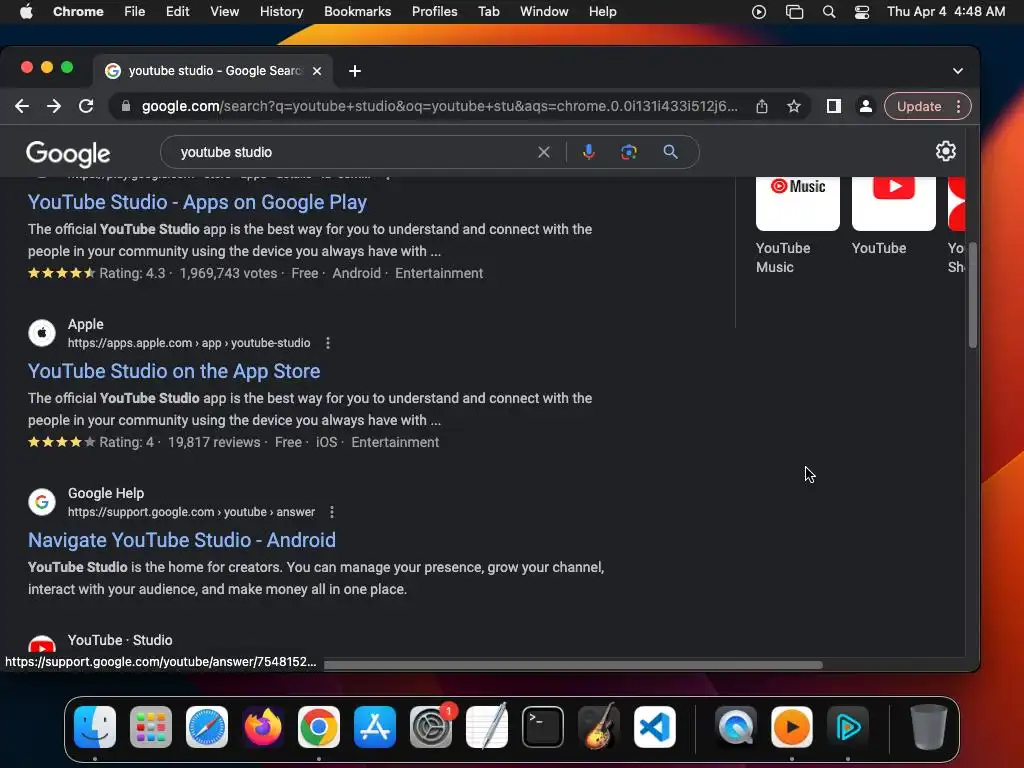This screenshot has height=768, width=1024.
Task: Click the 'YouTube · Studio' result source
Action: (x=120, y=640)
